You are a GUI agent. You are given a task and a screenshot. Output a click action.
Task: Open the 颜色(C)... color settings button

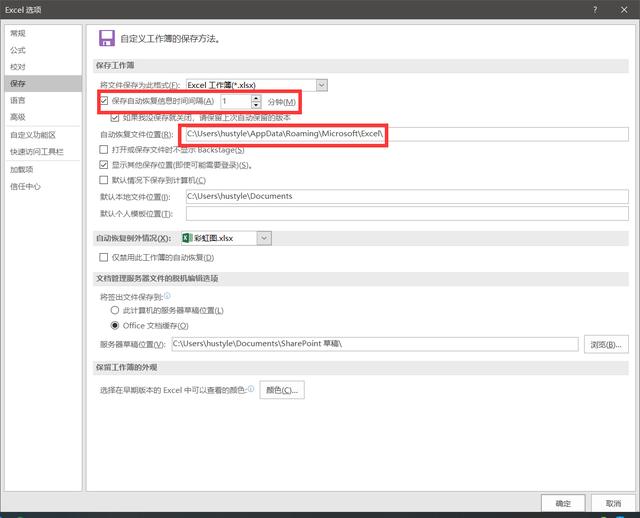click(282, 390)
